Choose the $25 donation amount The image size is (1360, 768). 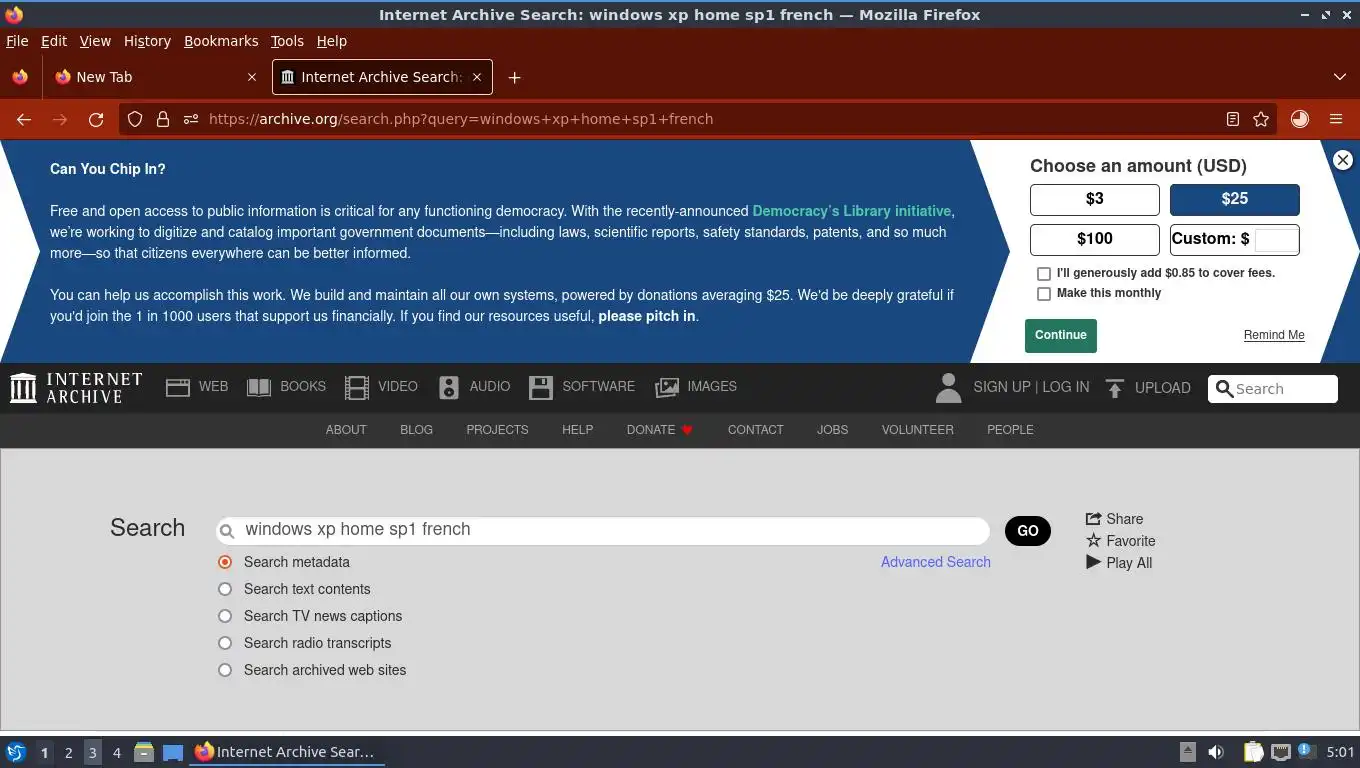coord(1235,199)
